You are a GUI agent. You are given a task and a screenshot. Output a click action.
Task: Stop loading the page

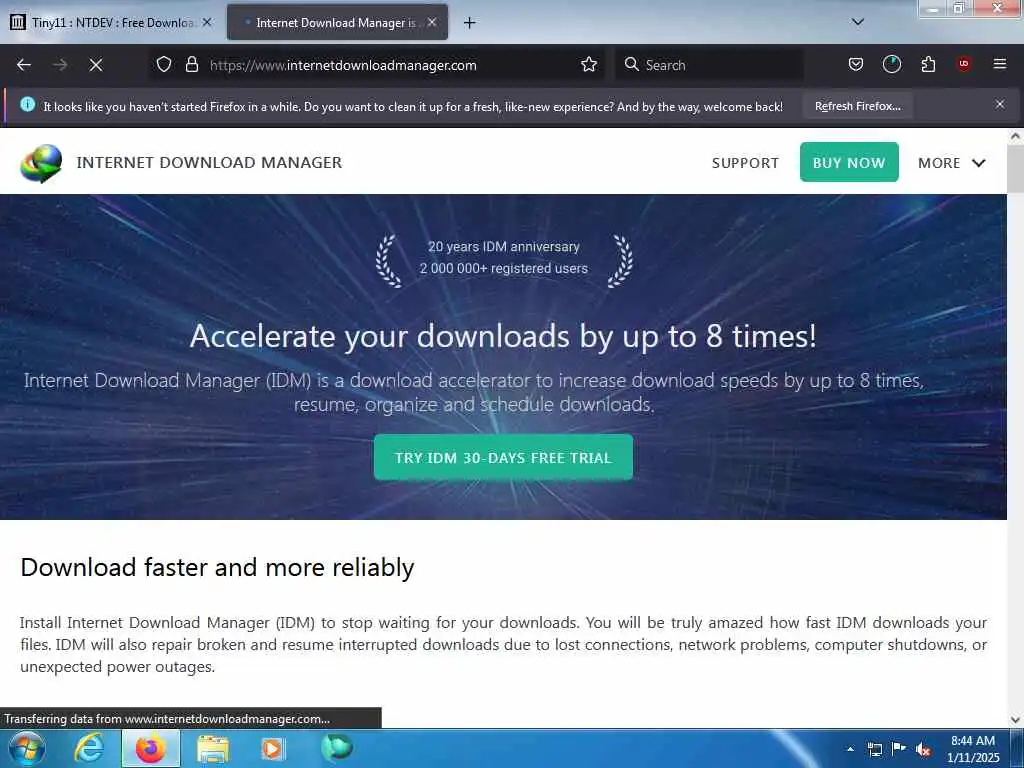pyautogui.click(x=96, y=65)
